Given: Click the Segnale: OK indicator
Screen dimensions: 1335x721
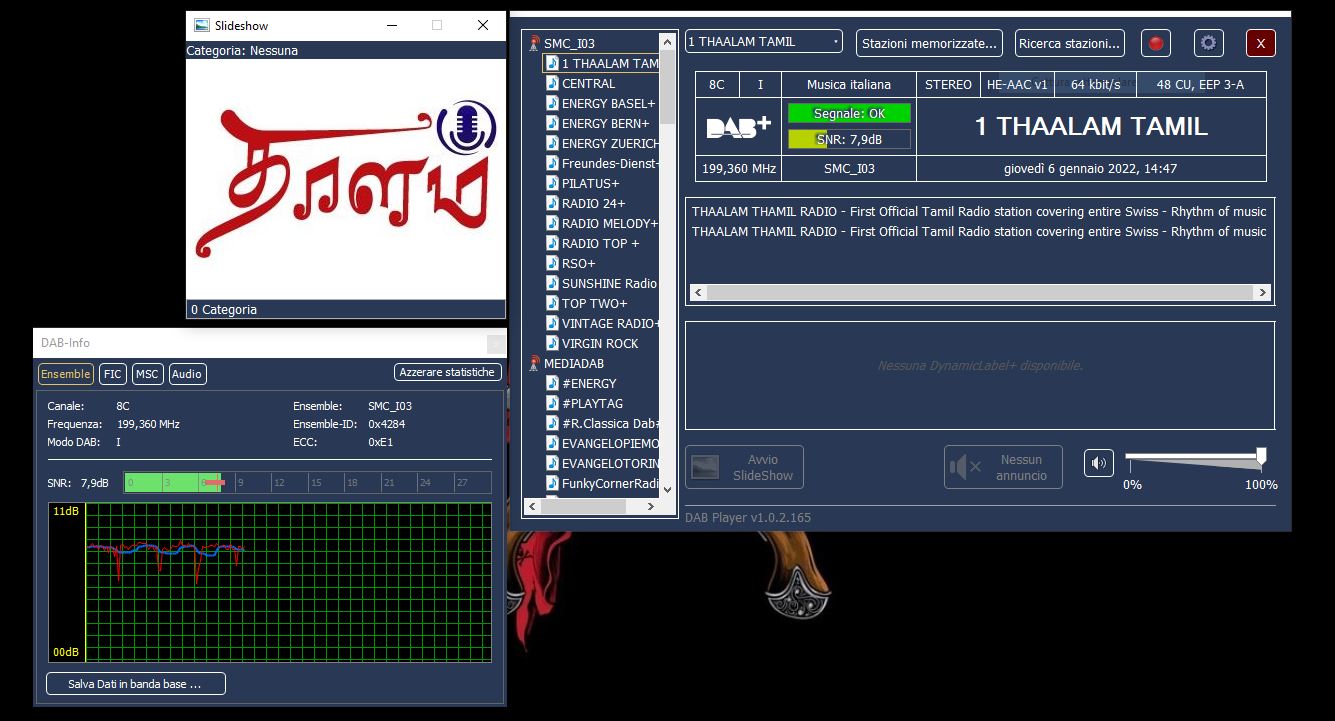Looking at the screenshot, I should [x=849, y=113].
